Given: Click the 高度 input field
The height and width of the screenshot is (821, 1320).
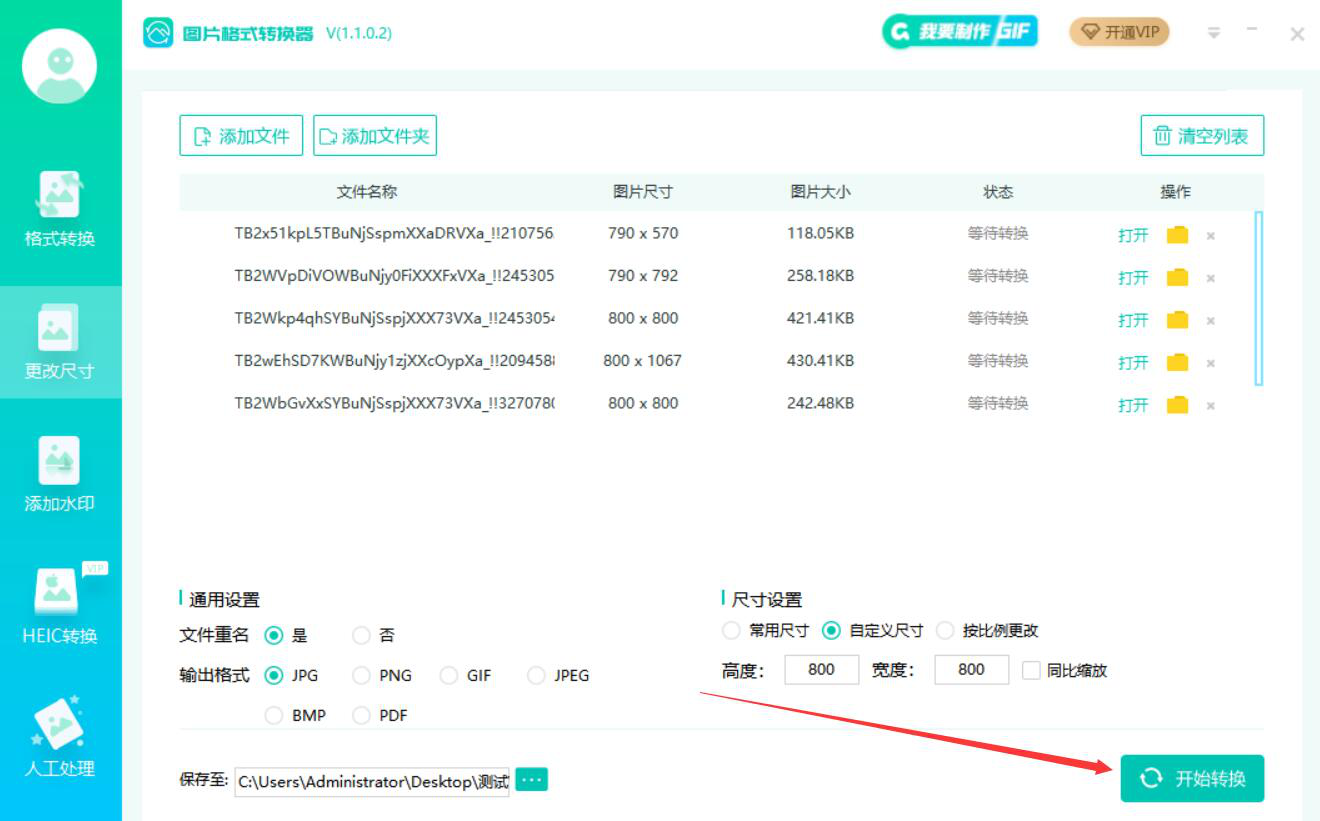Looking at the screenshot, I should tap(821, 670).
